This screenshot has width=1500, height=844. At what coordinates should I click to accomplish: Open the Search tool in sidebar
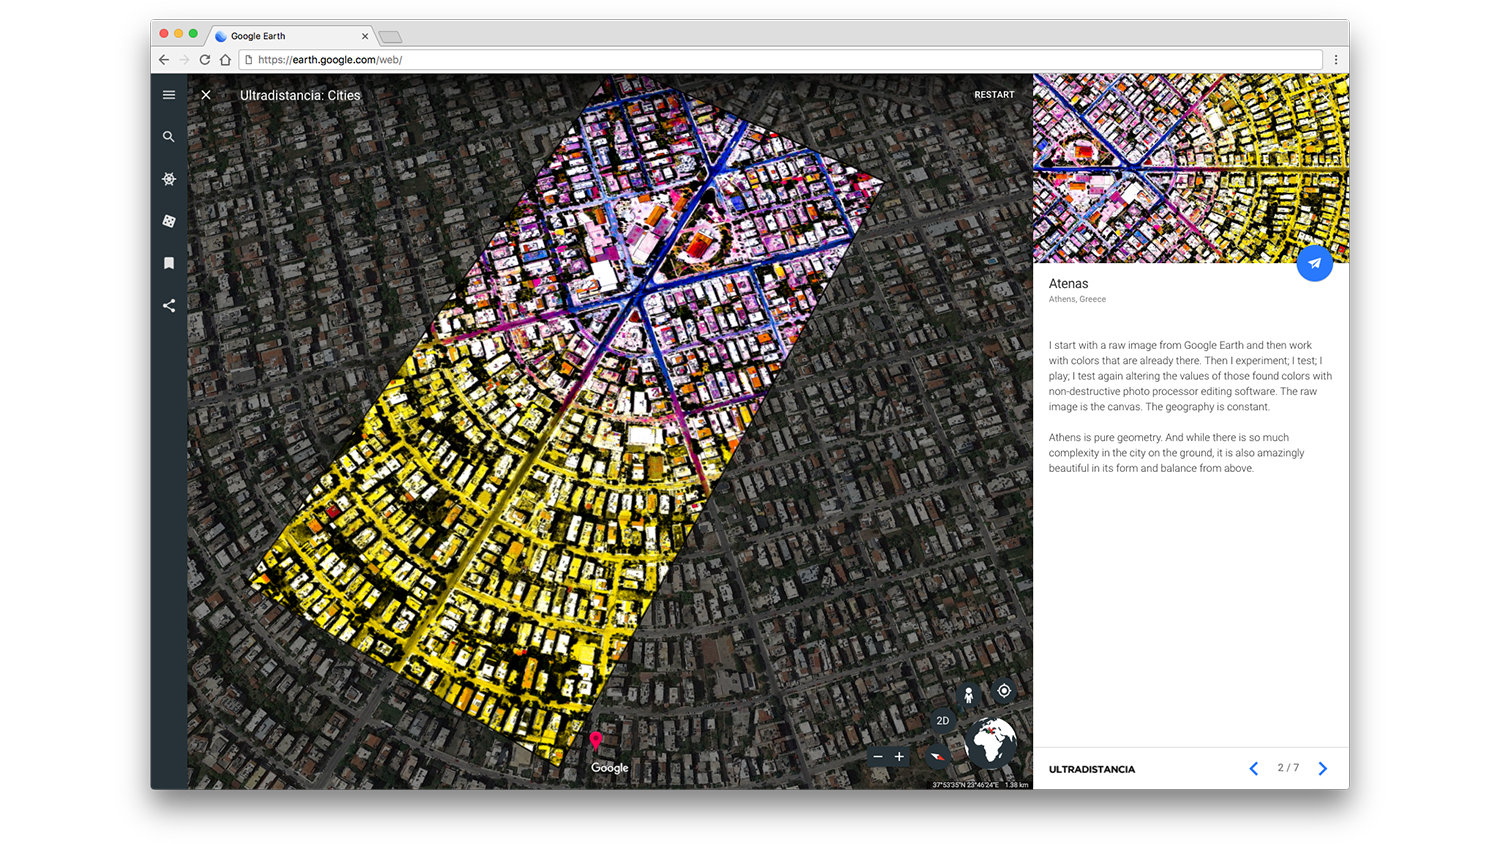click(x=169, y=137)
